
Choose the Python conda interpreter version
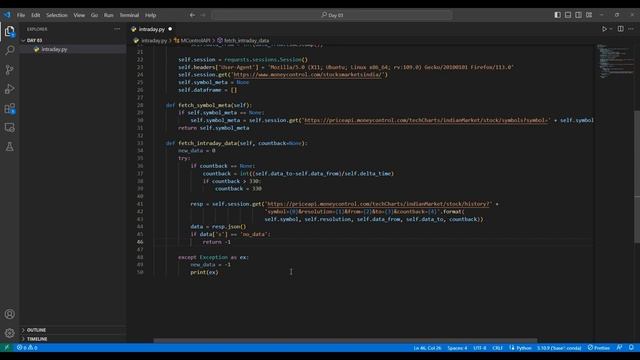[559, 348]
